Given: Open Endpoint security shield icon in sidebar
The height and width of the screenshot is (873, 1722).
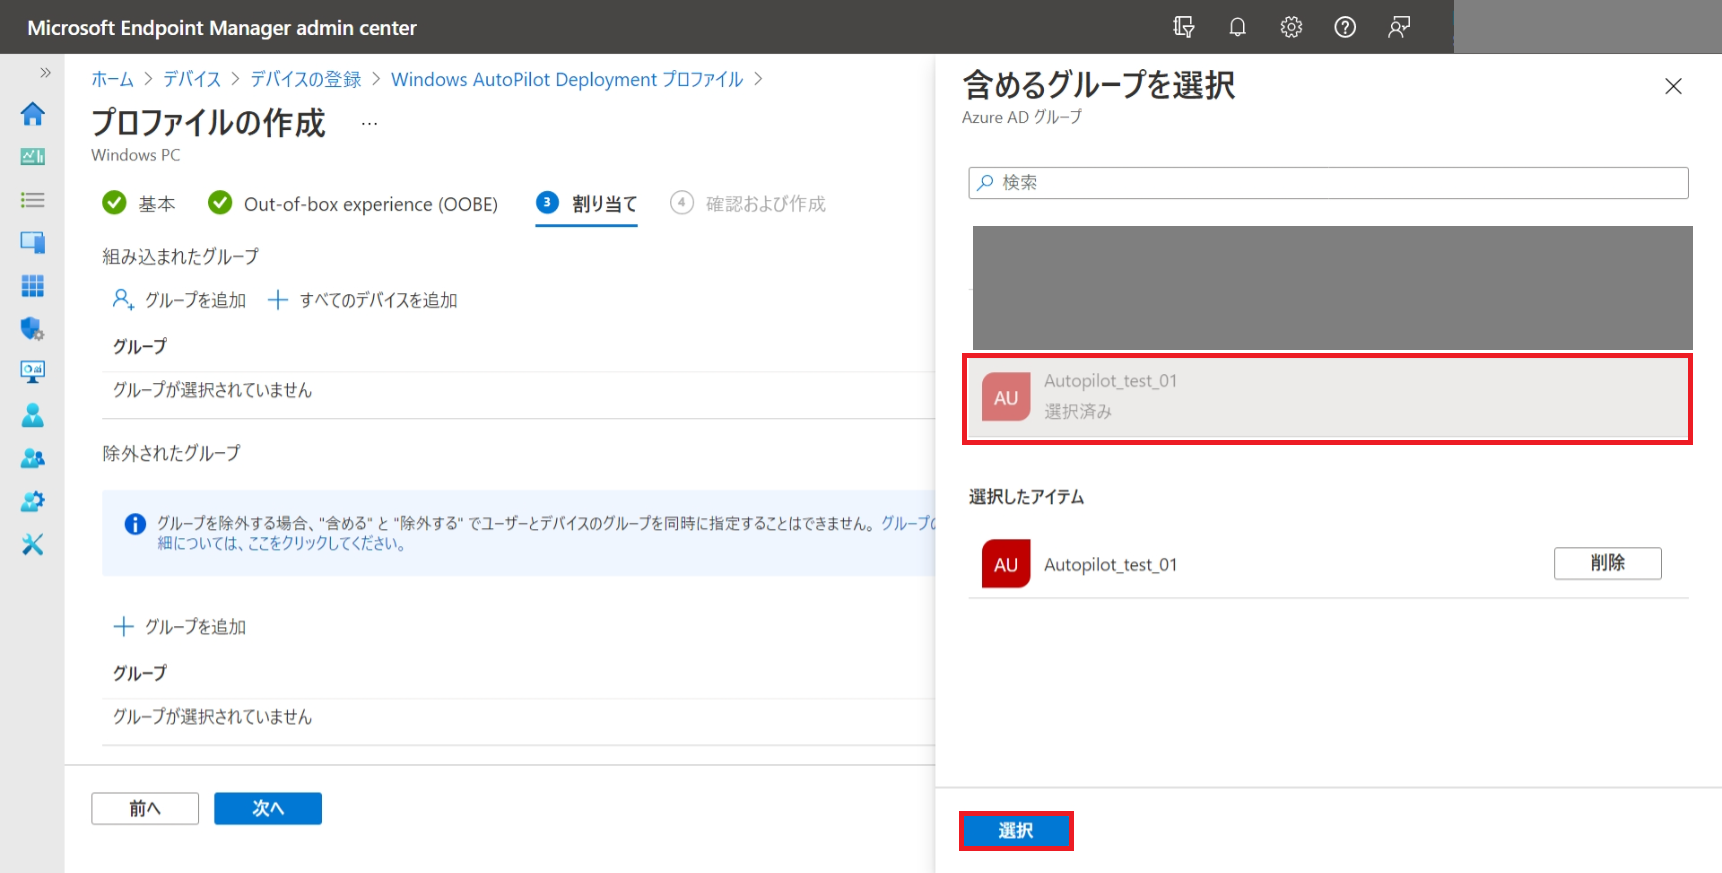Looking at the screenshot, I should [32, 328].
